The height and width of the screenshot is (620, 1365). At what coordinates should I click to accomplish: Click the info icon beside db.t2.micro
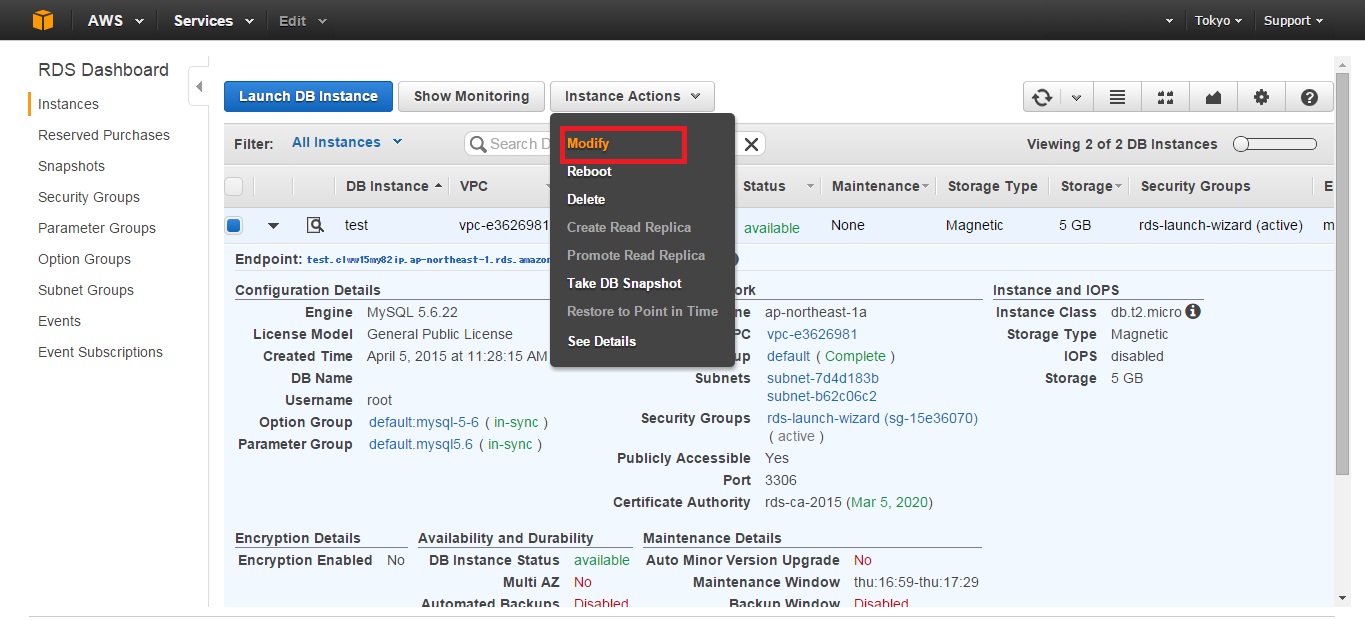point(1192,312)
